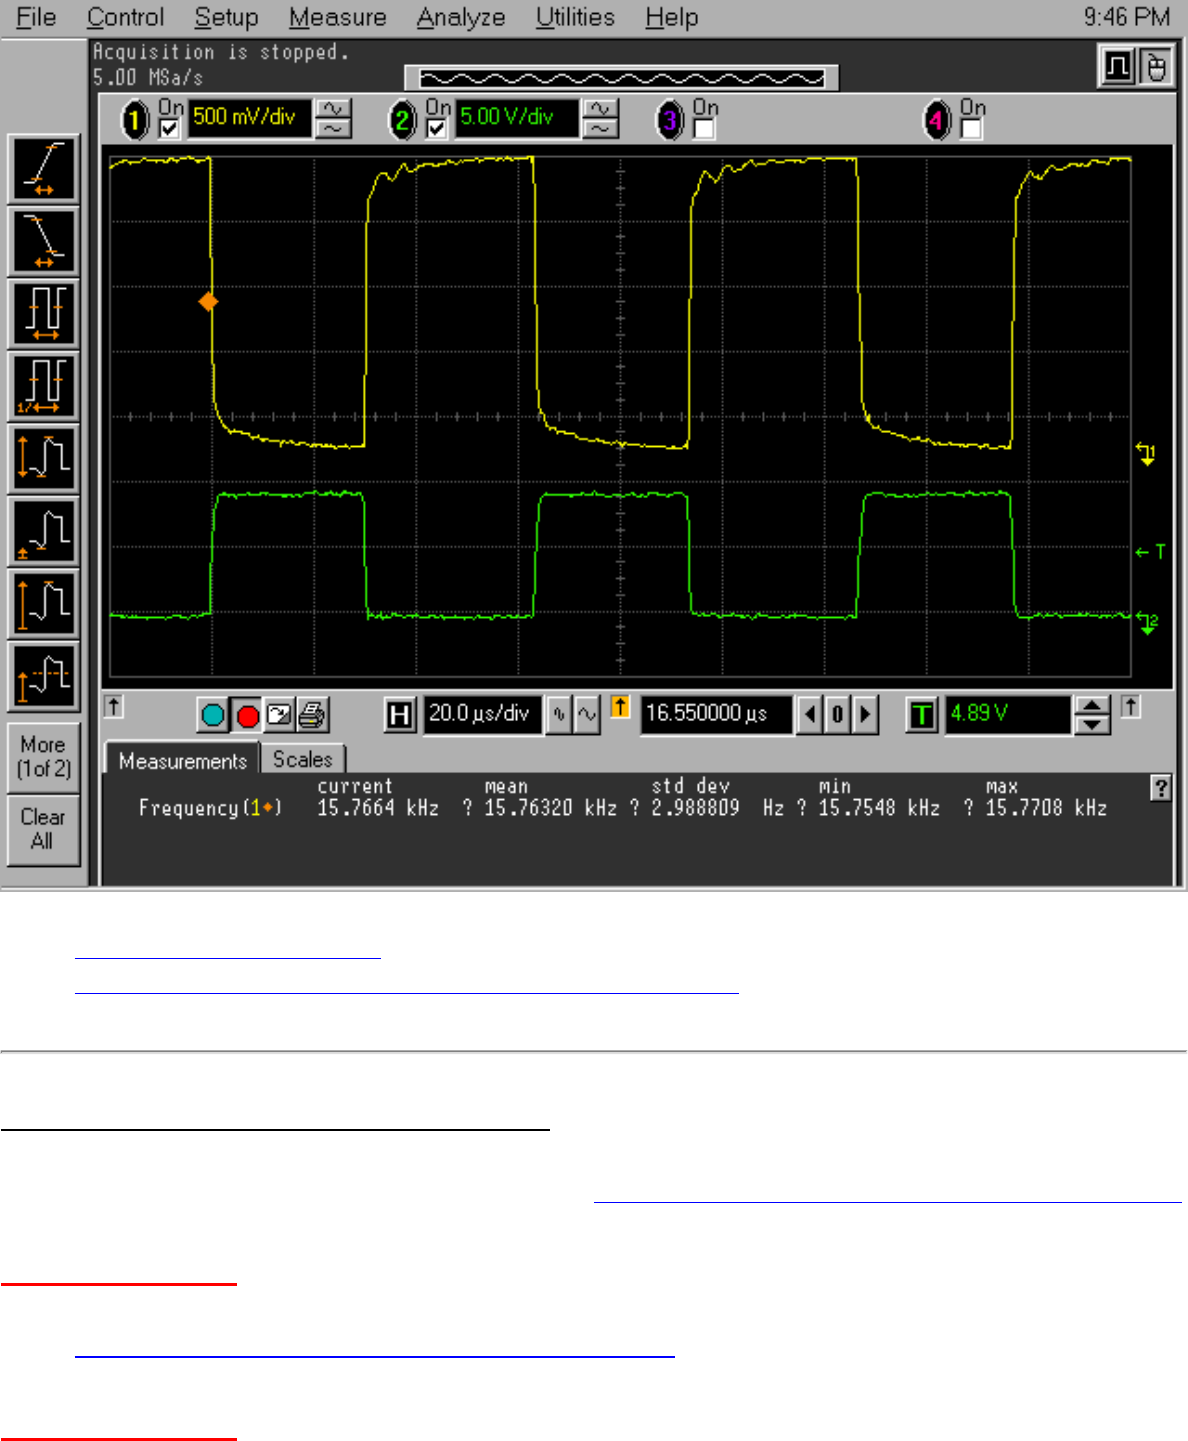This screenshot has width=1188, height=1441.
Task: Click the More (1 of 2) button
Action: 44,756
